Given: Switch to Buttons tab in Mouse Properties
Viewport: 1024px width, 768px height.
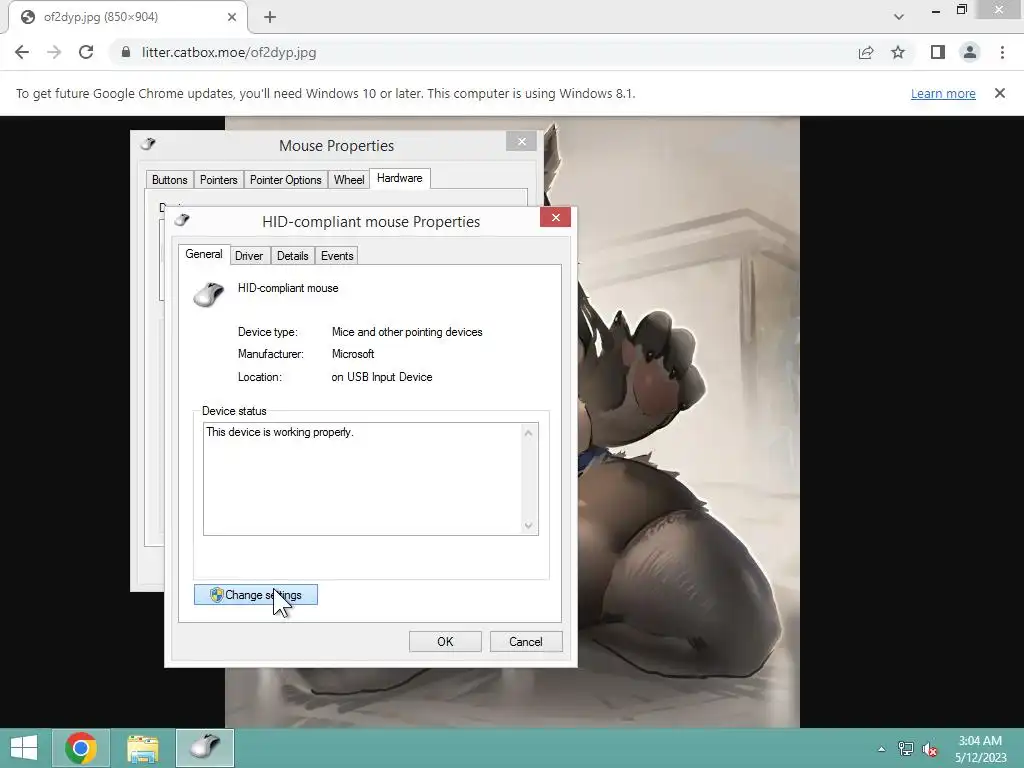Looking at the screenshot, I should click(169, 180).
